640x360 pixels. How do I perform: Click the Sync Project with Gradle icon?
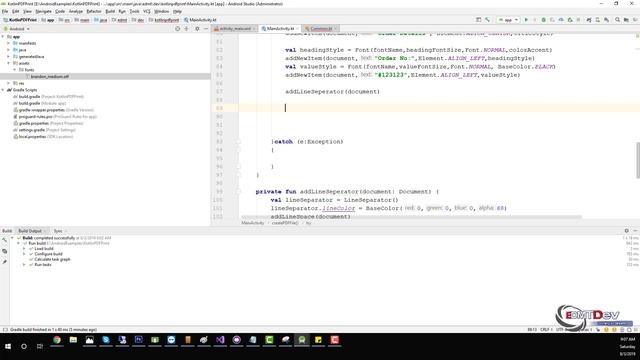pos(589,20)
